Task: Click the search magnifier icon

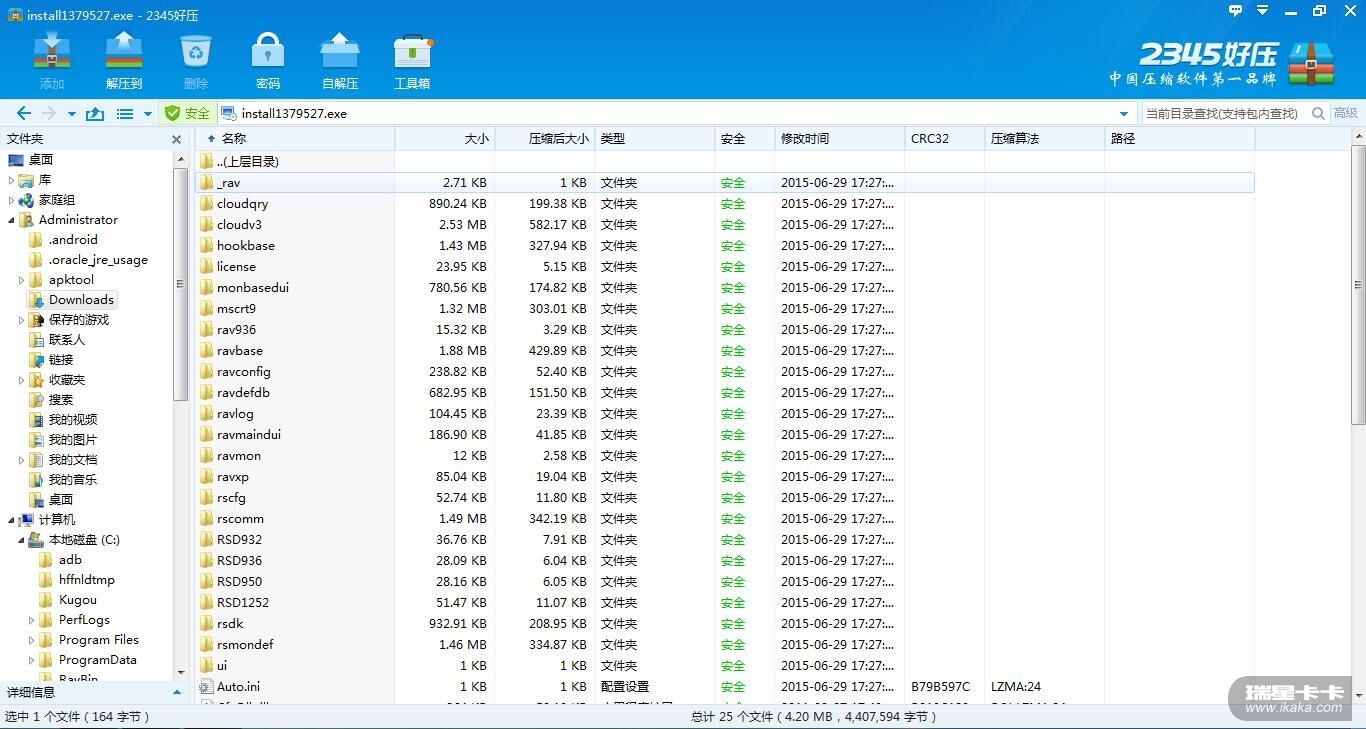Action: 1318,114
